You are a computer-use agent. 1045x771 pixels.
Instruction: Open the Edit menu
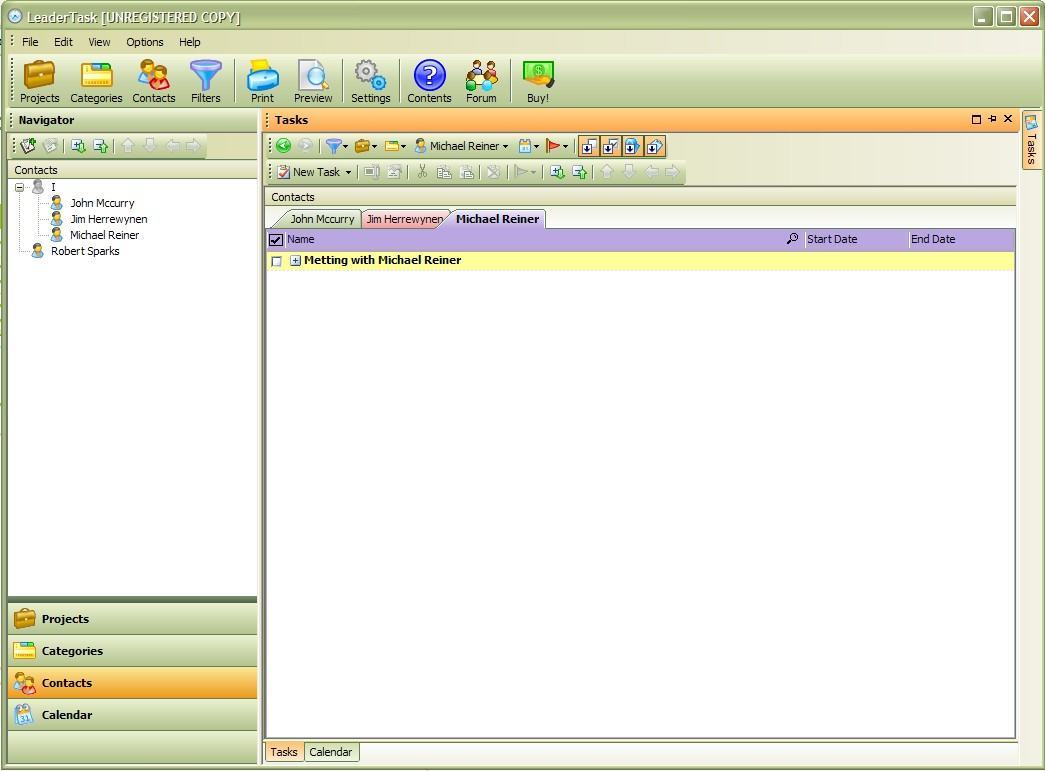[x=63, y=42]
